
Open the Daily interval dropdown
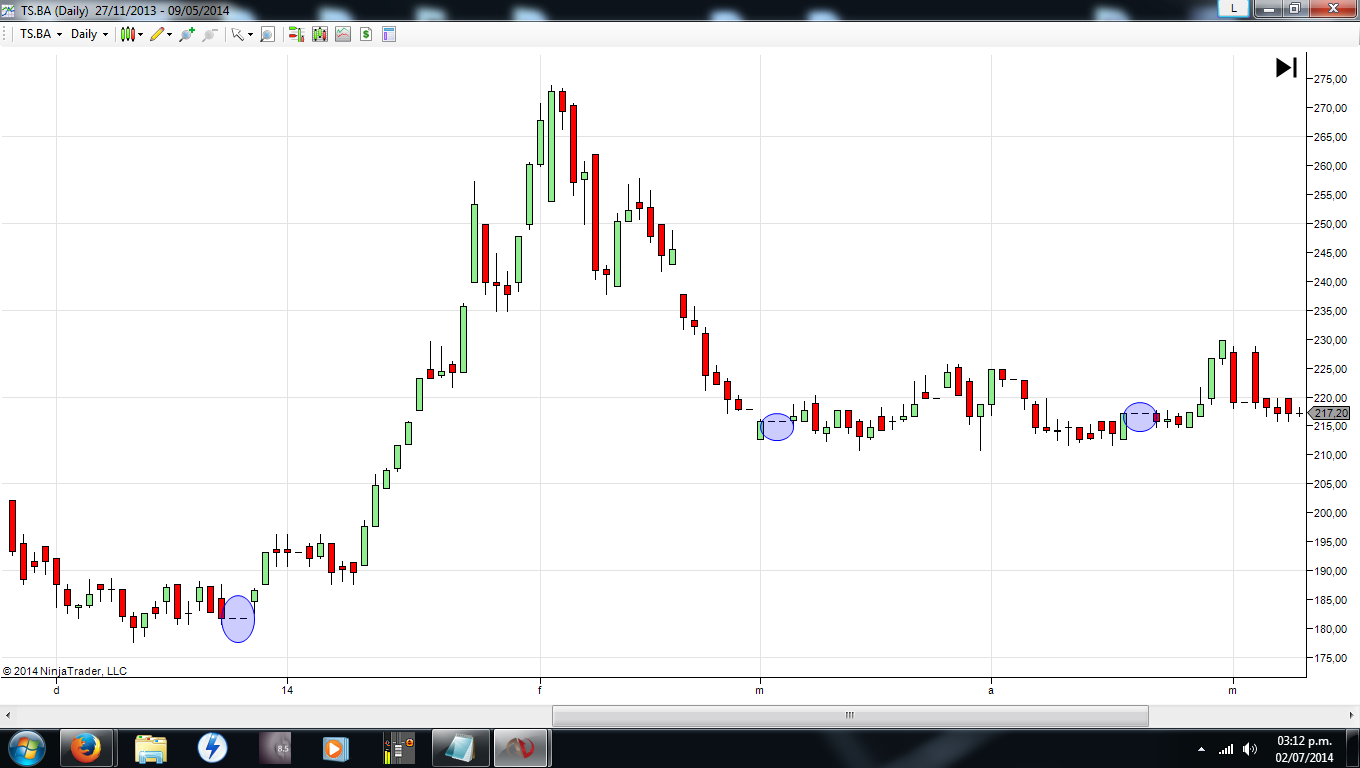tap(89, 34)
